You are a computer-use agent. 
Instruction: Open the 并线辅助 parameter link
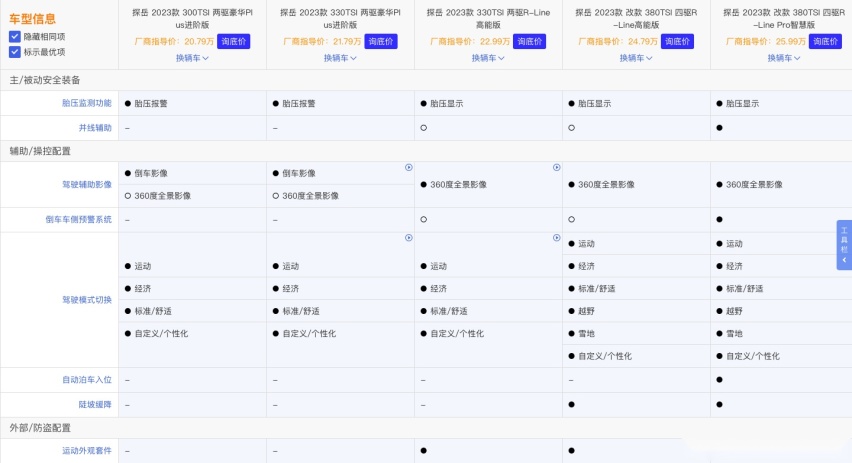point(95,128)
